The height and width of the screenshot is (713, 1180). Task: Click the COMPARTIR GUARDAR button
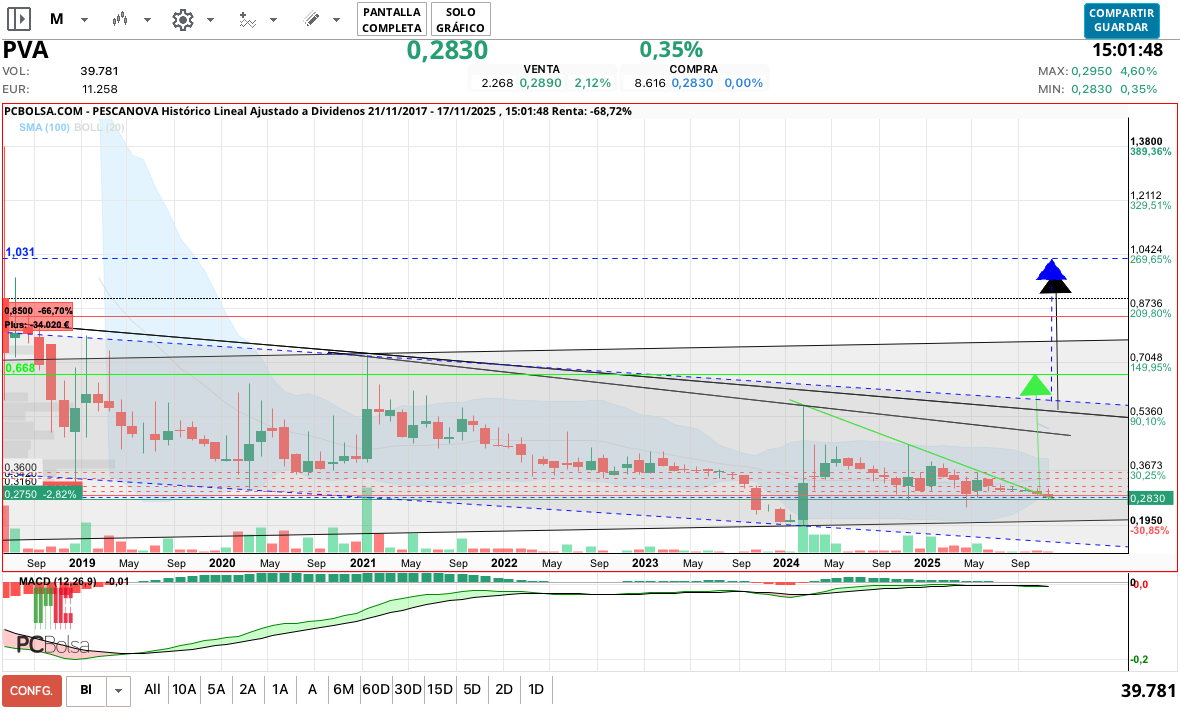point(1121,20)
